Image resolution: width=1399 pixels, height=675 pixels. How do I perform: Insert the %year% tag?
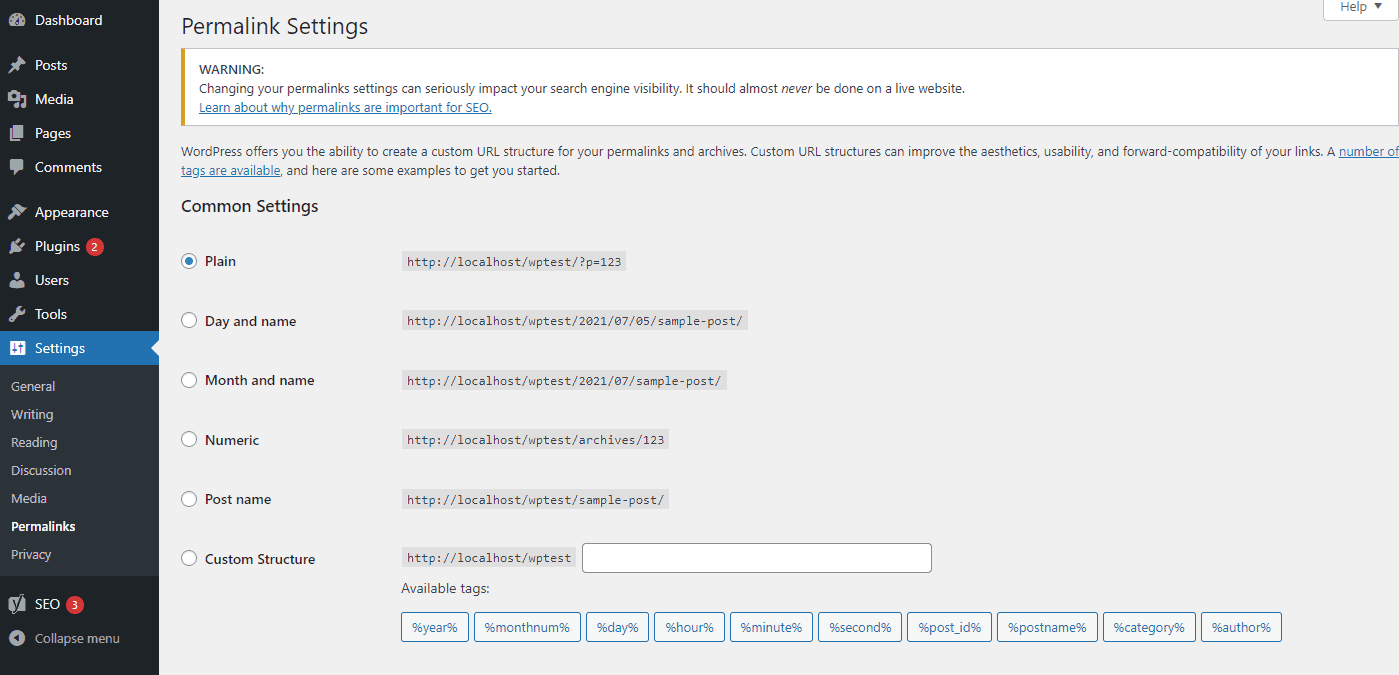[x=435, y=627]
